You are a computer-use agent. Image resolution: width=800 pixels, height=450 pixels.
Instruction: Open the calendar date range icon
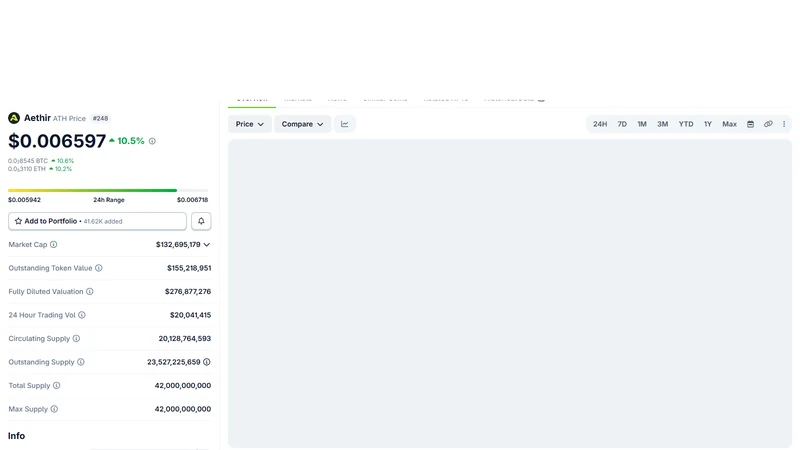751,124
